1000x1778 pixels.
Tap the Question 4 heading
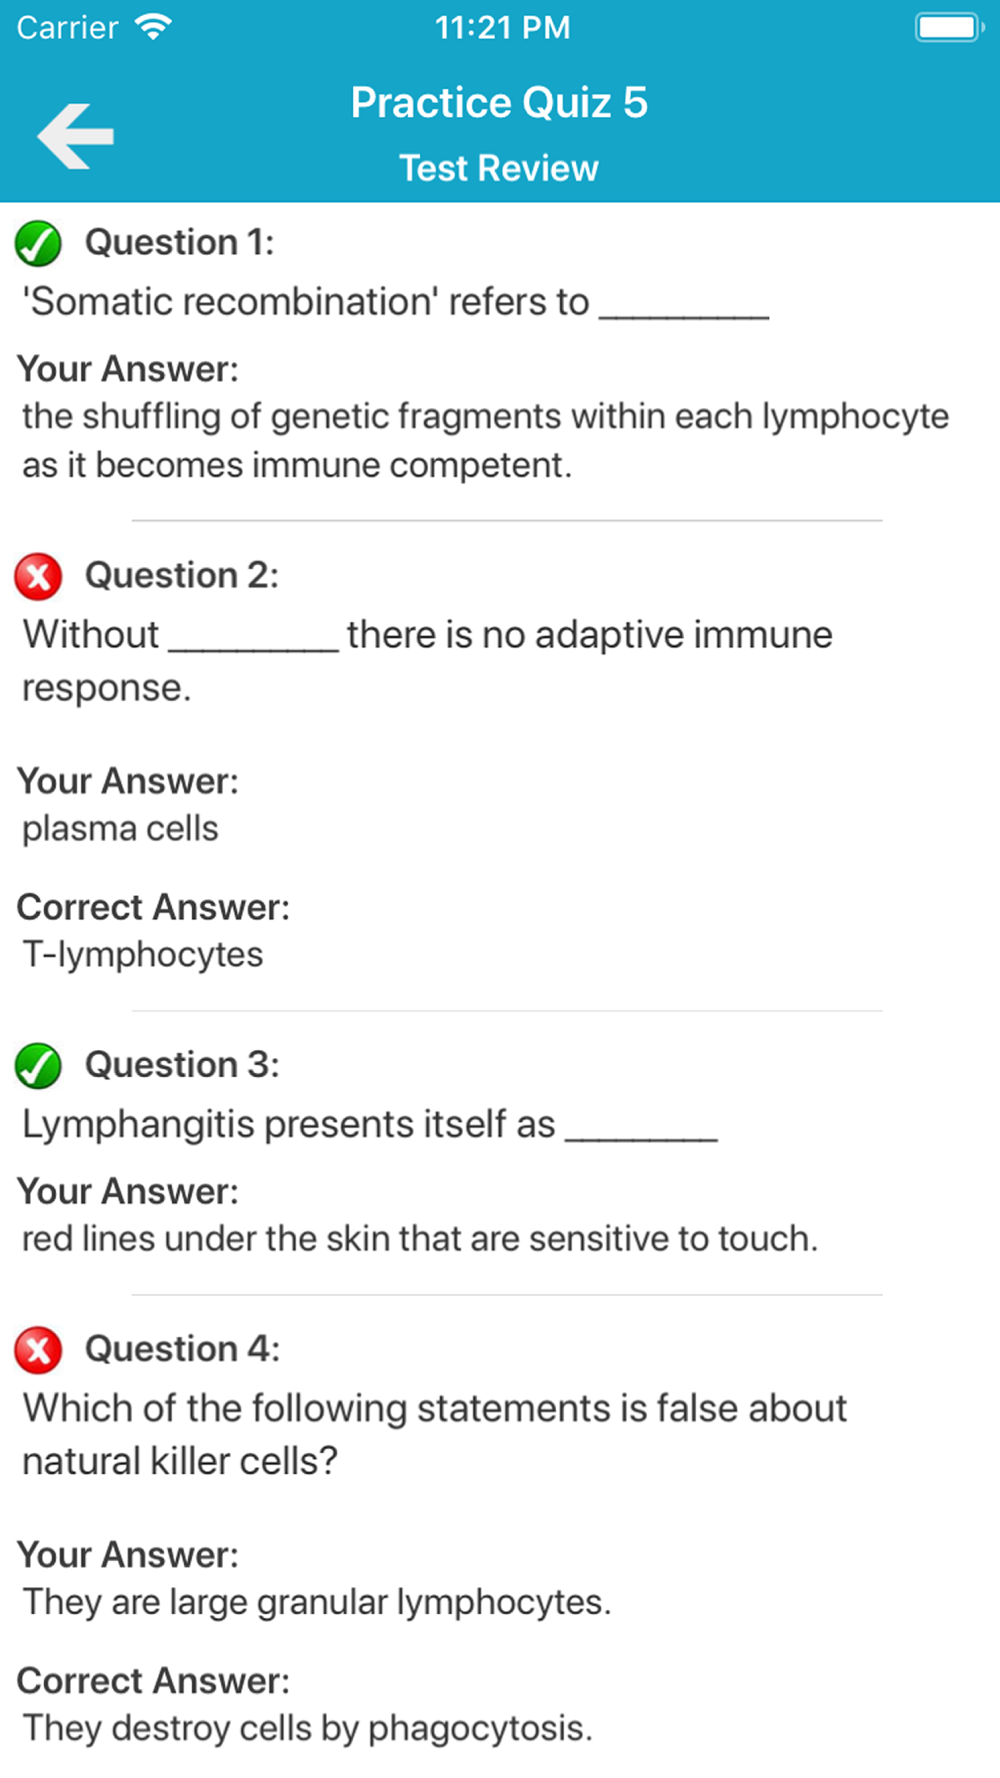click(x=182, y=1348)
